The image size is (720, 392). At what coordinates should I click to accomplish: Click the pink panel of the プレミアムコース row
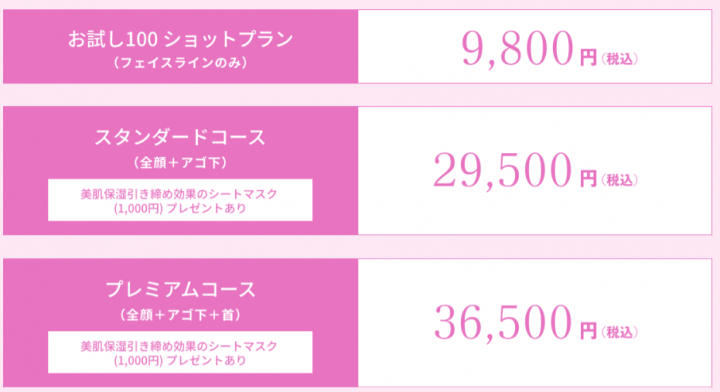[x=180, y=322]
